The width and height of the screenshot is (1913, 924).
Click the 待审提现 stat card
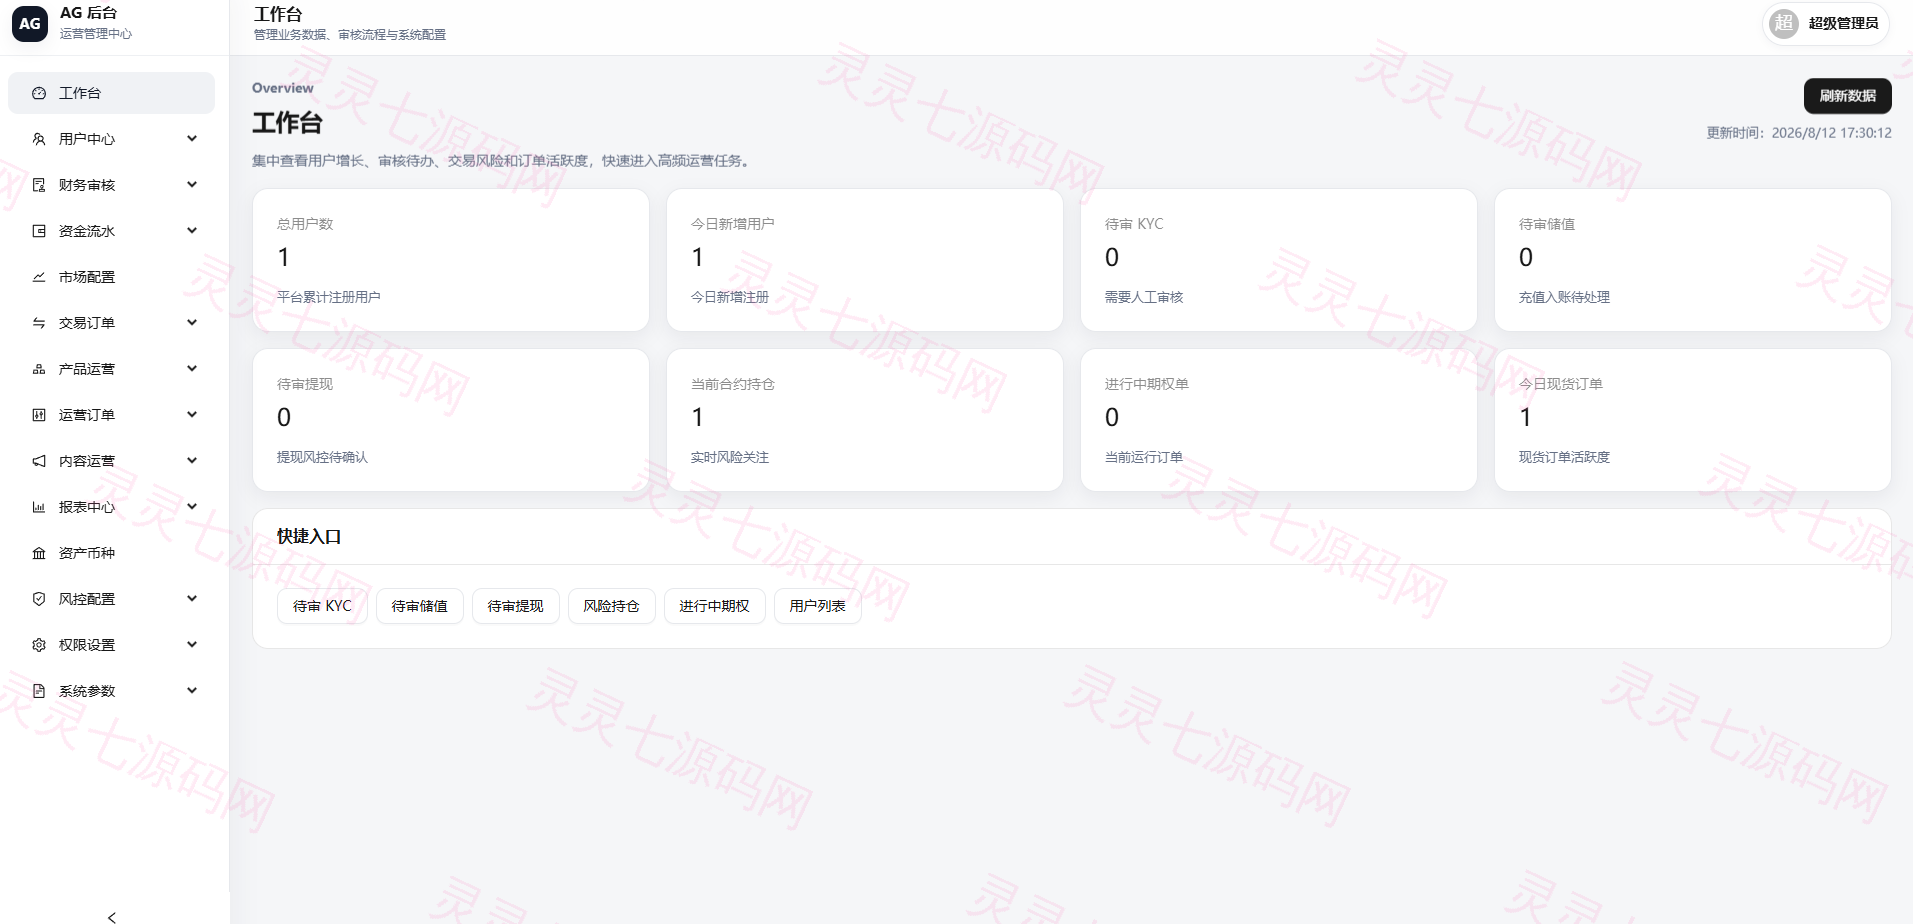click(x=451, y=420)
